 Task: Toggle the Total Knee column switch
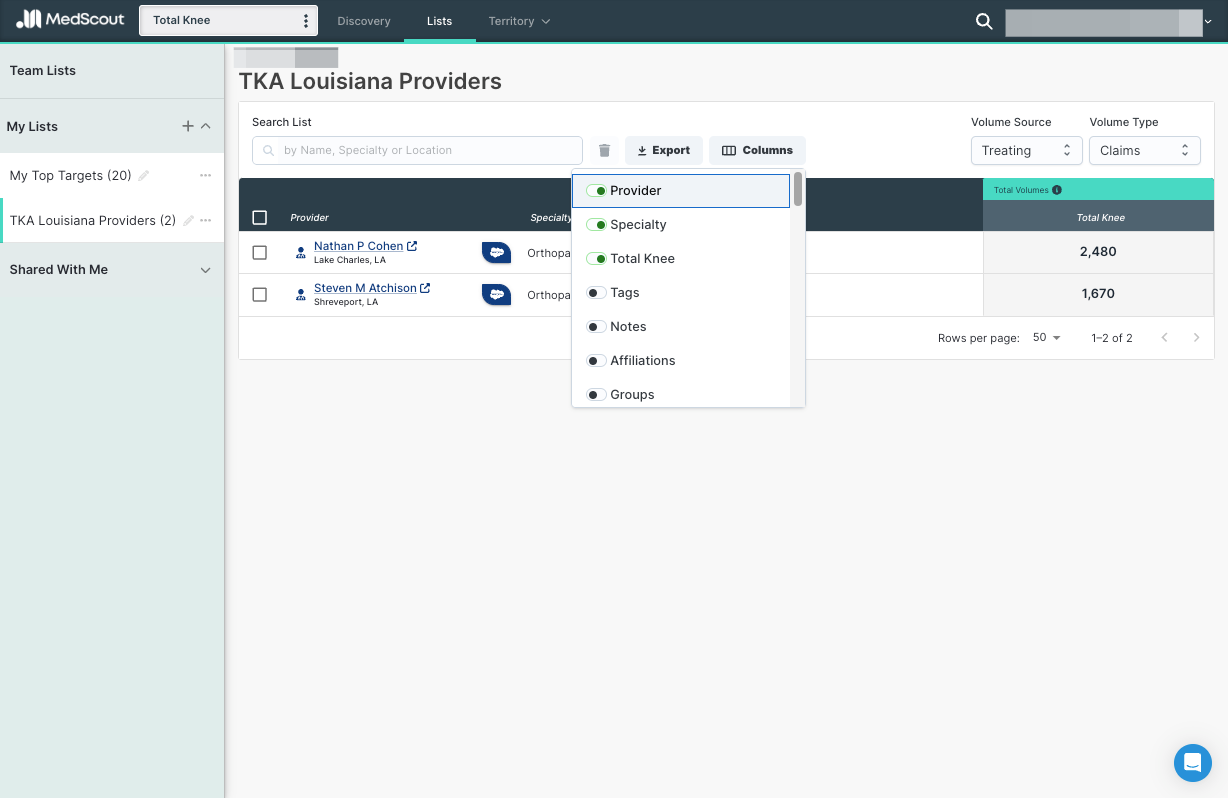(x=596, y=259)
